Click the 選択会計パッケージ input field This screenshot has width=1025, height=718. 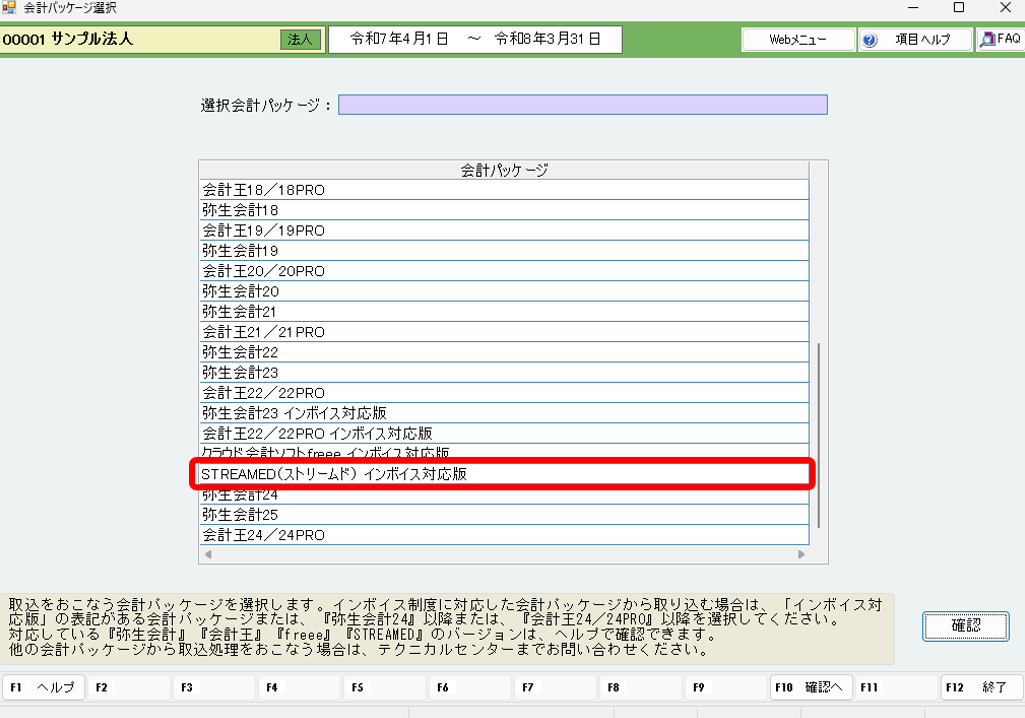[x=582, y=105]
